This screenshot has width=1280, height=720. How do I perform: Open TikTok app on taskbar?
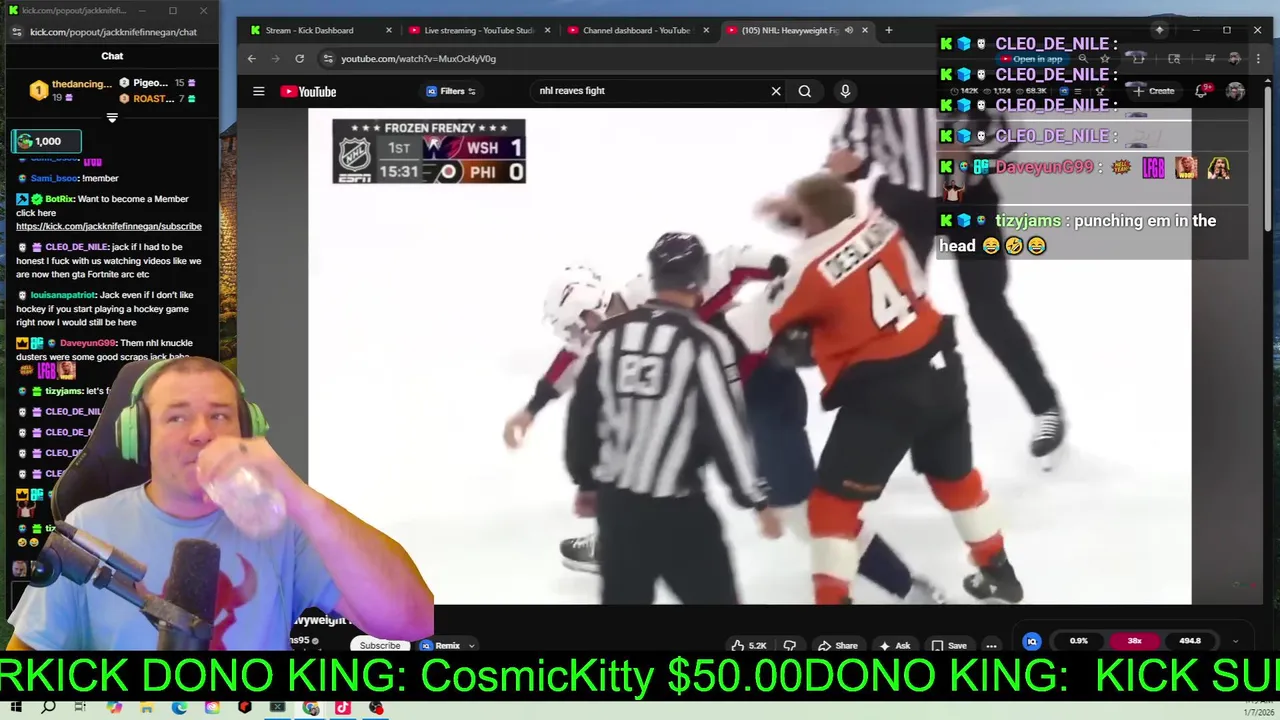click(x=343, y=708)
